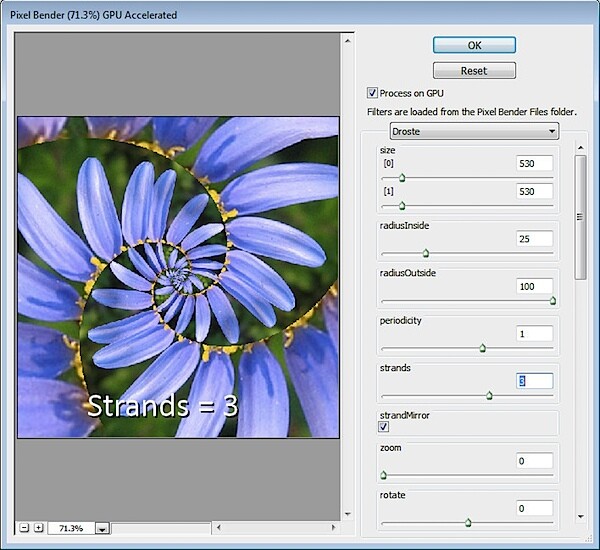Click the radiusInside value field
The width and height of the screenshot is (600, 550).
pyautogui.click(x=534, y=239)
